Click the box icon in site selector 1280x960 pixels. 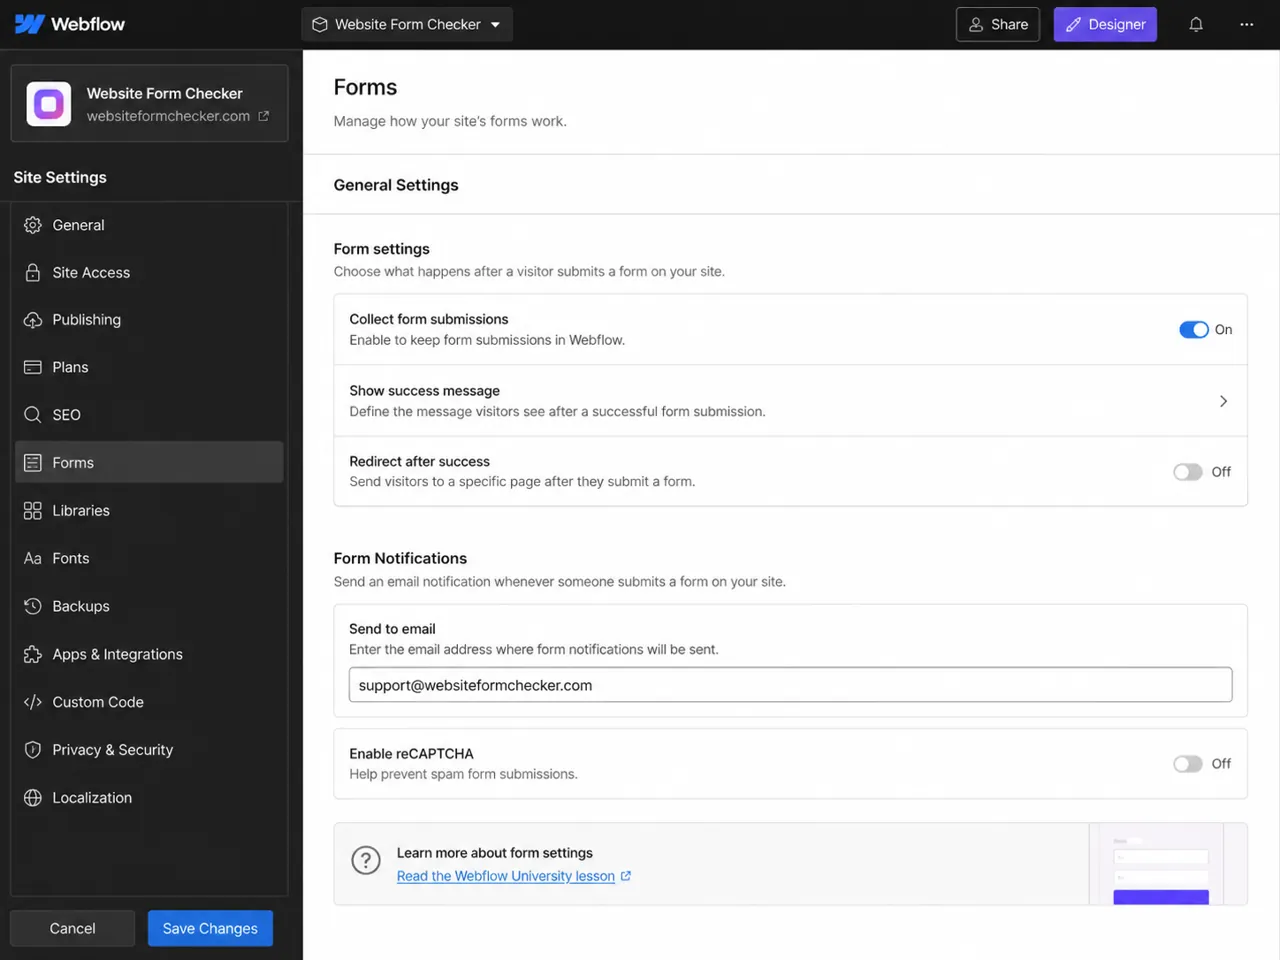click(x=320, y=24)
